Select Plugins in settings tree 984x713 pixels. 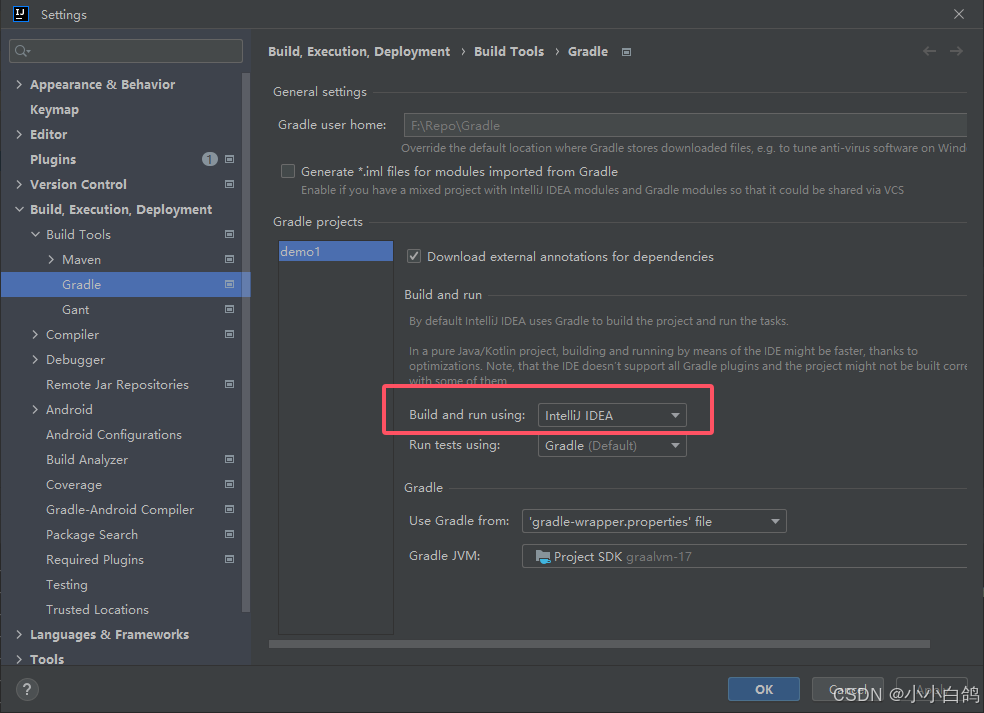coord(53,159)
